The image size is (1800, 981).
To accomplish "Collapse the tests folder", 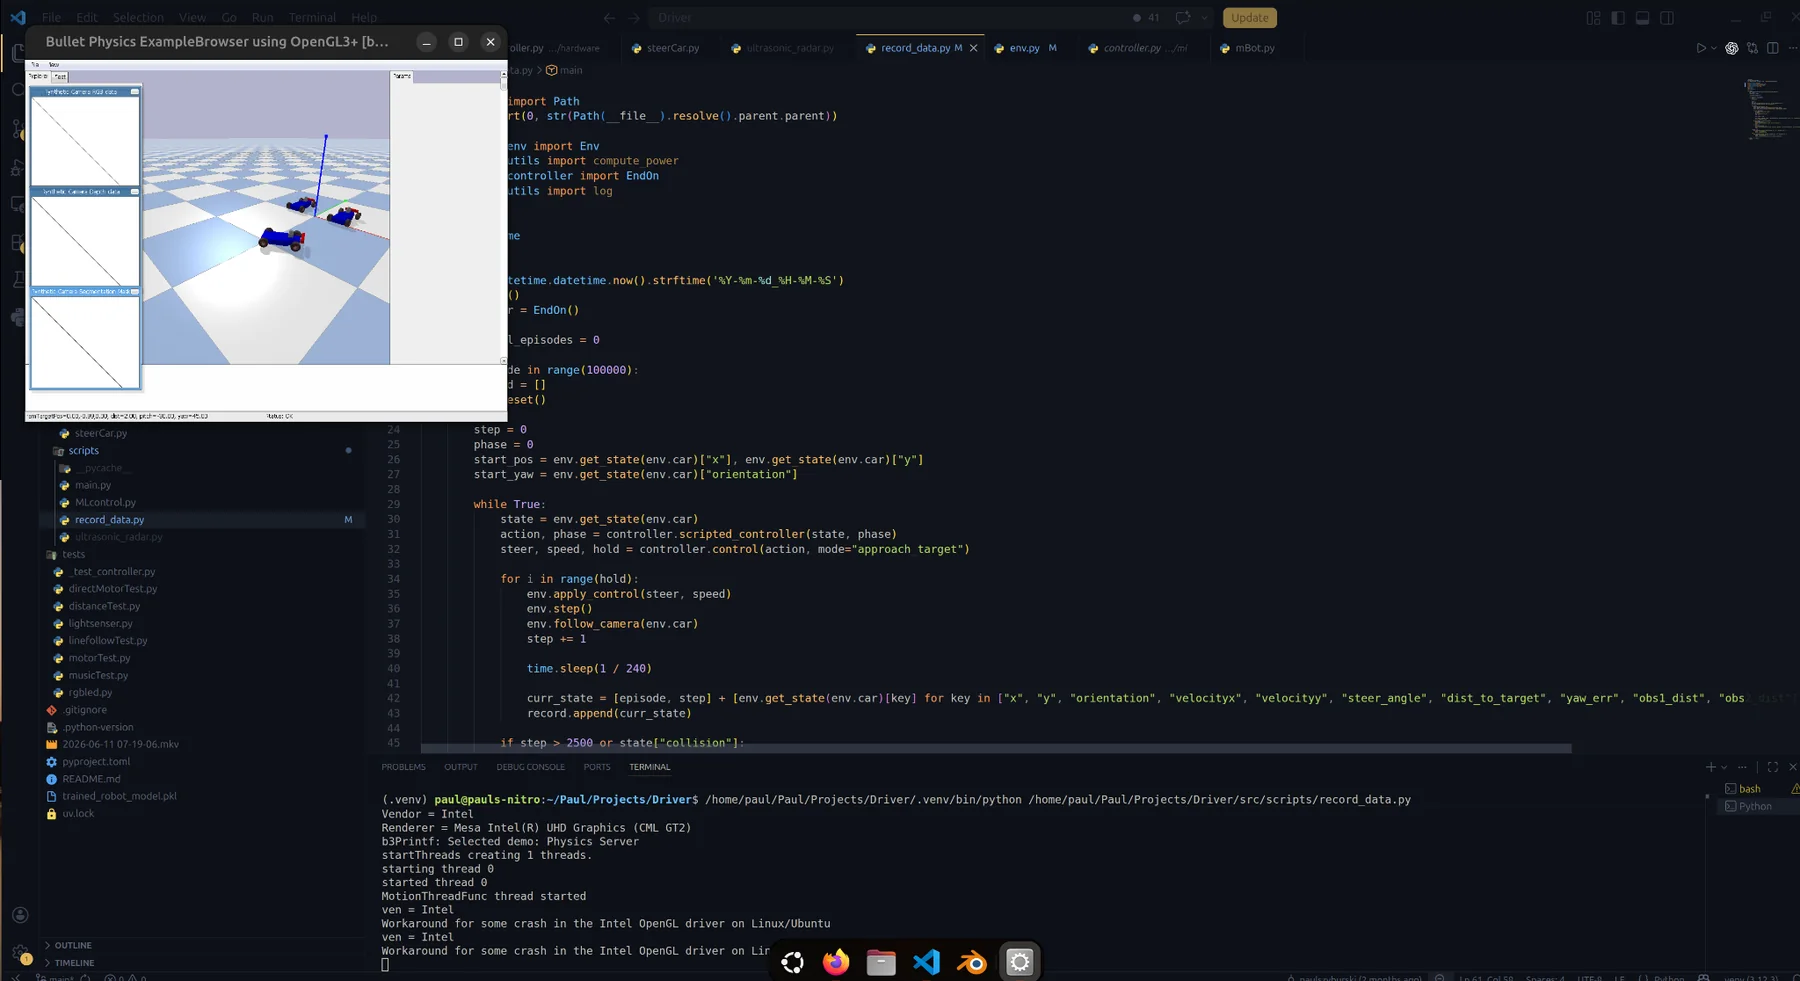I will click(203, 554).
